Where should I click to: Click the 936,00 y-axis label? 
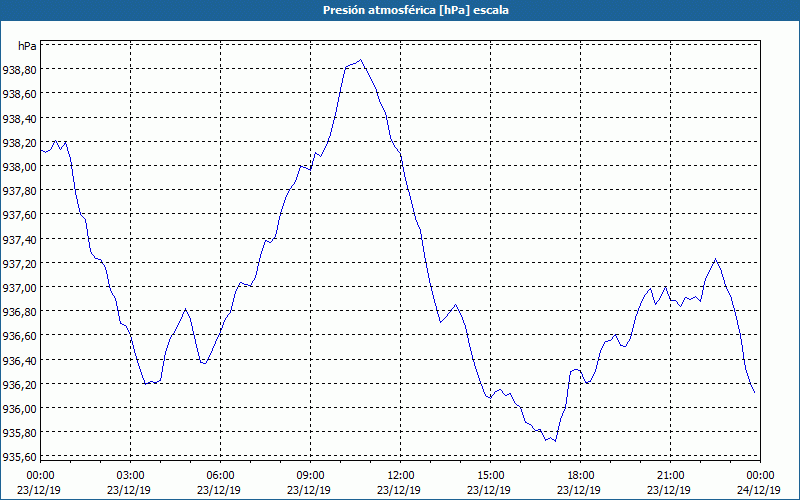19,409
